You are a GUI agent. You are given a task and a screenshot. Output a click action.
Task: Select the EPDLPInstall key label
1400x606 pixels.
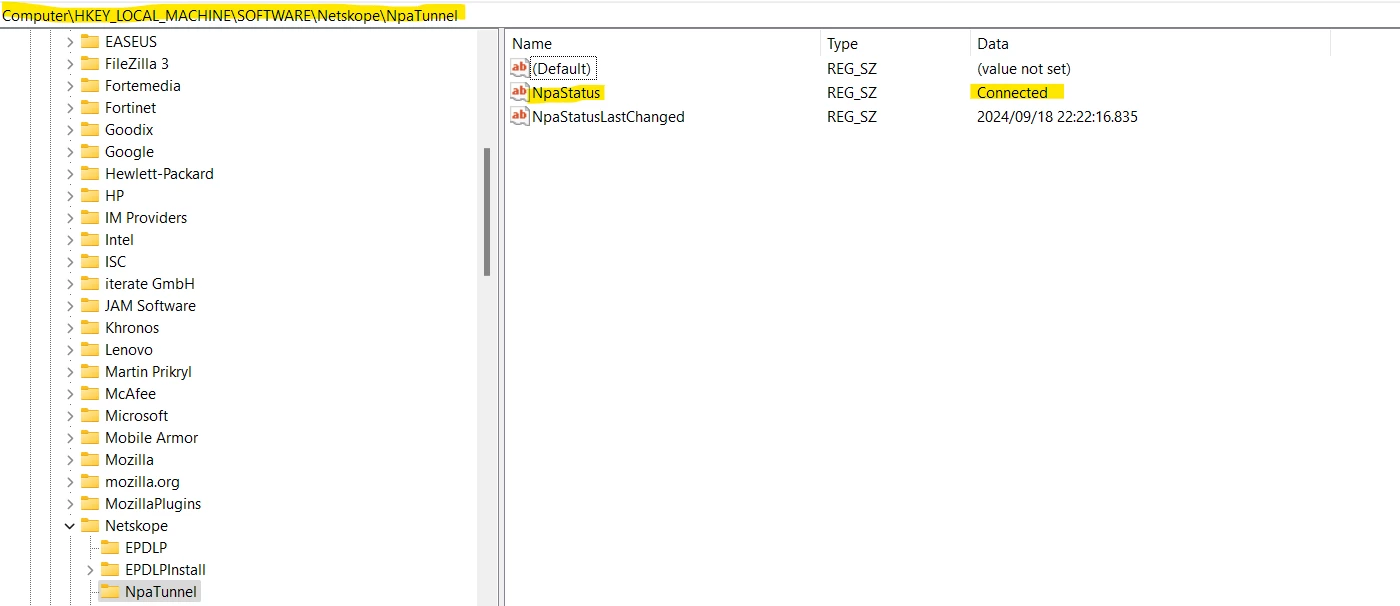coord(165,570)
